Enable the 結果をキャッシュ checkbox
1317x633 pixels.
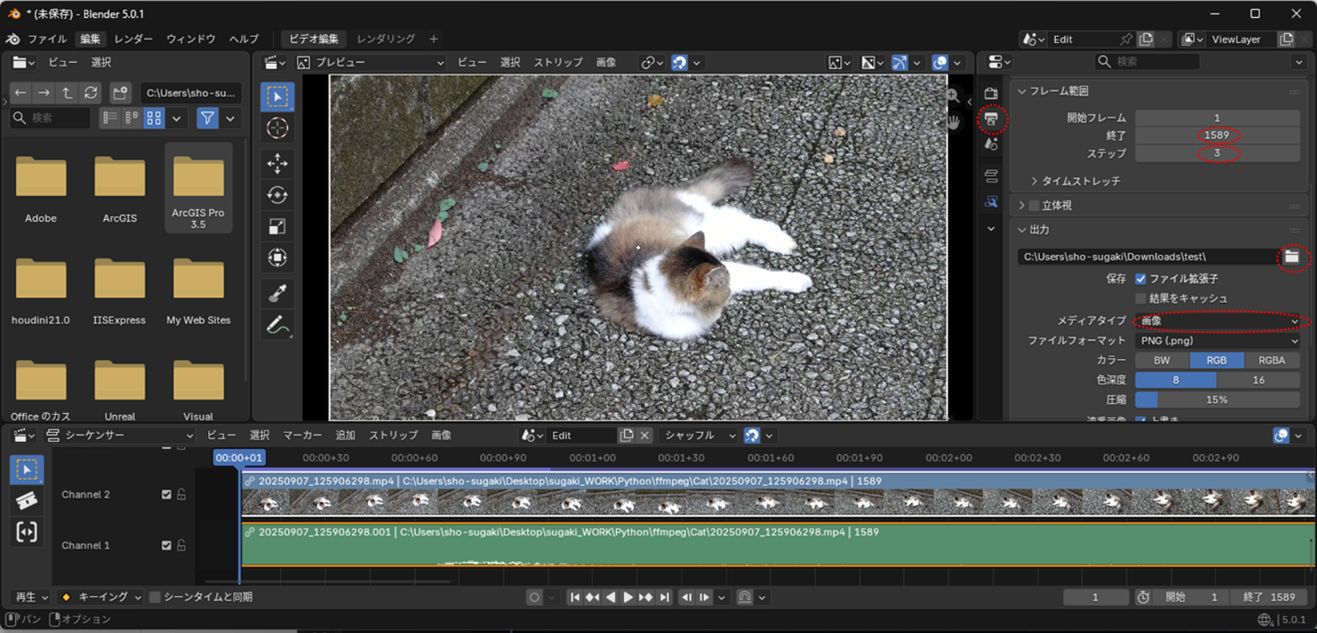[1140, 299]
